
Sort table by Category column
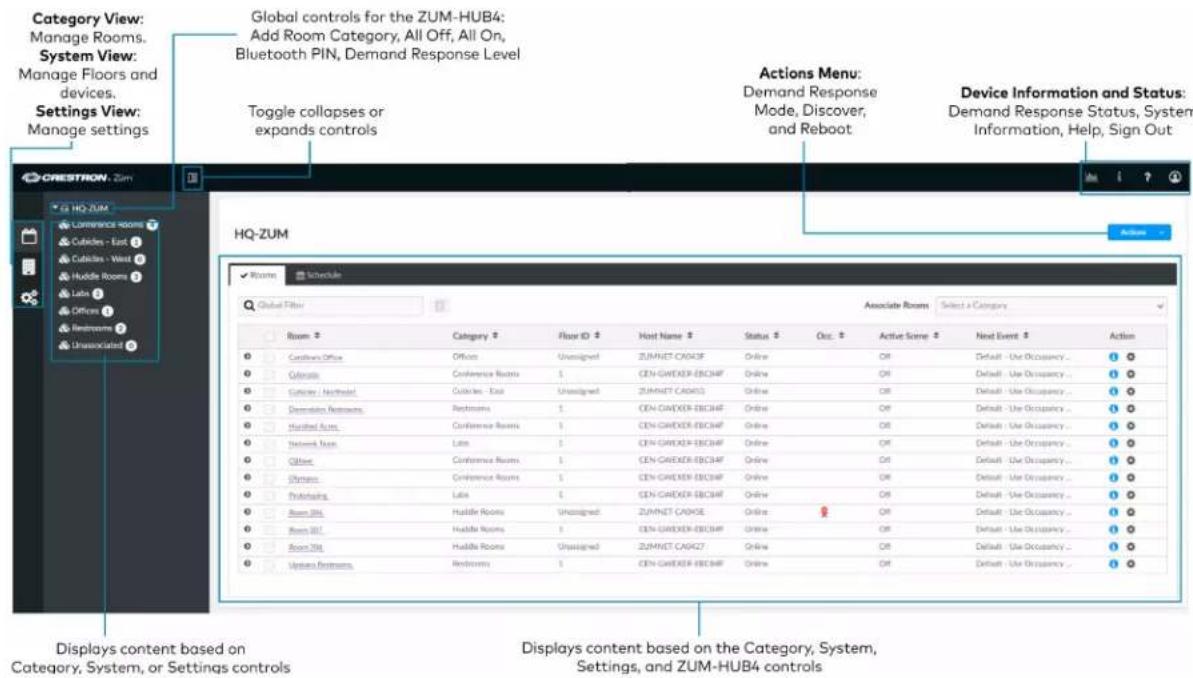pyautogui.click(x=476, y=336)
